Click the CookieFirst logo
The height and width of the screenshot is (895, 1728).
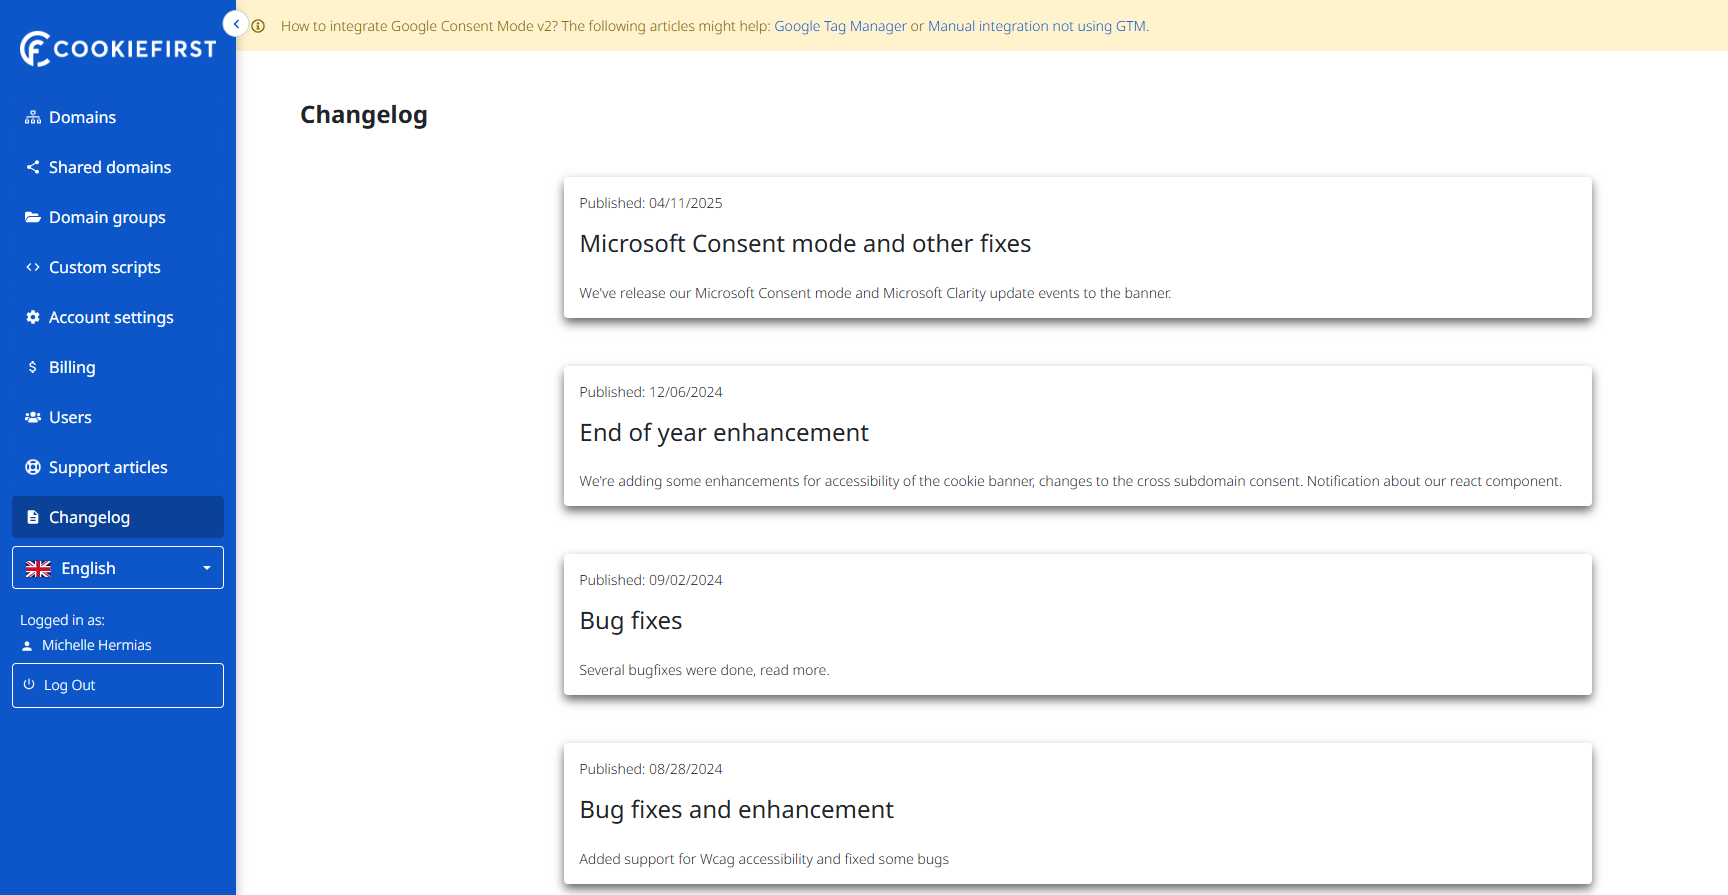[118, 48]
